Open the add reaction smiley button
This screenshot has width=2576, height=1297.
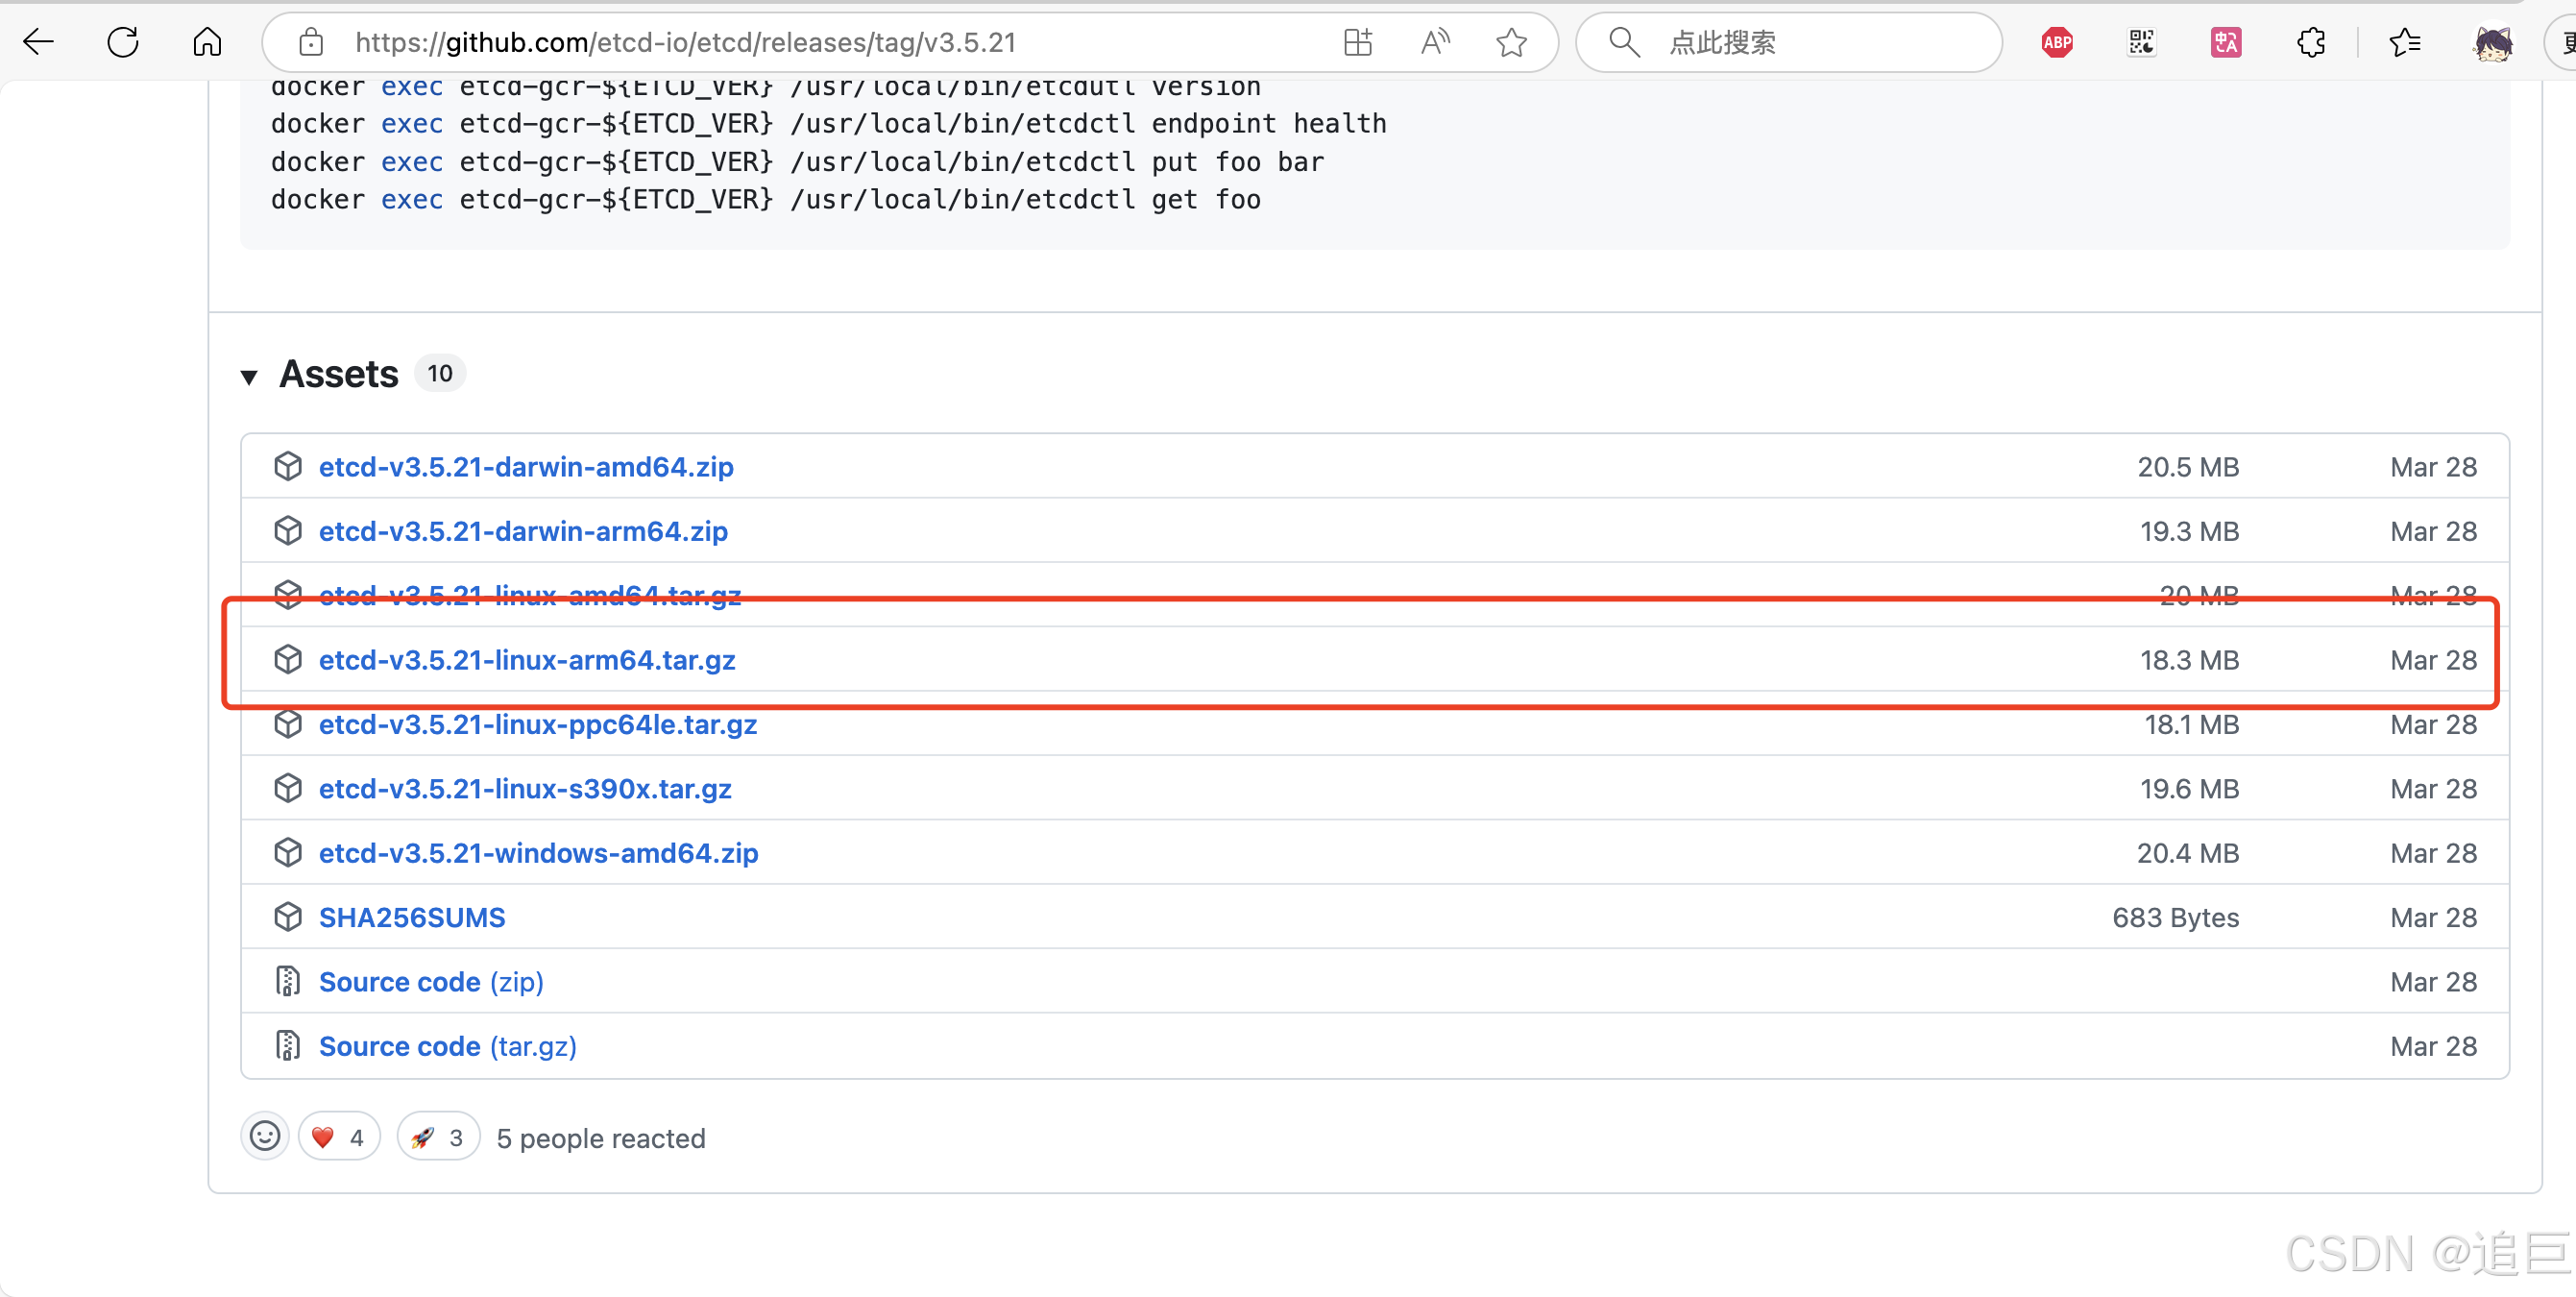[265, 1137]
